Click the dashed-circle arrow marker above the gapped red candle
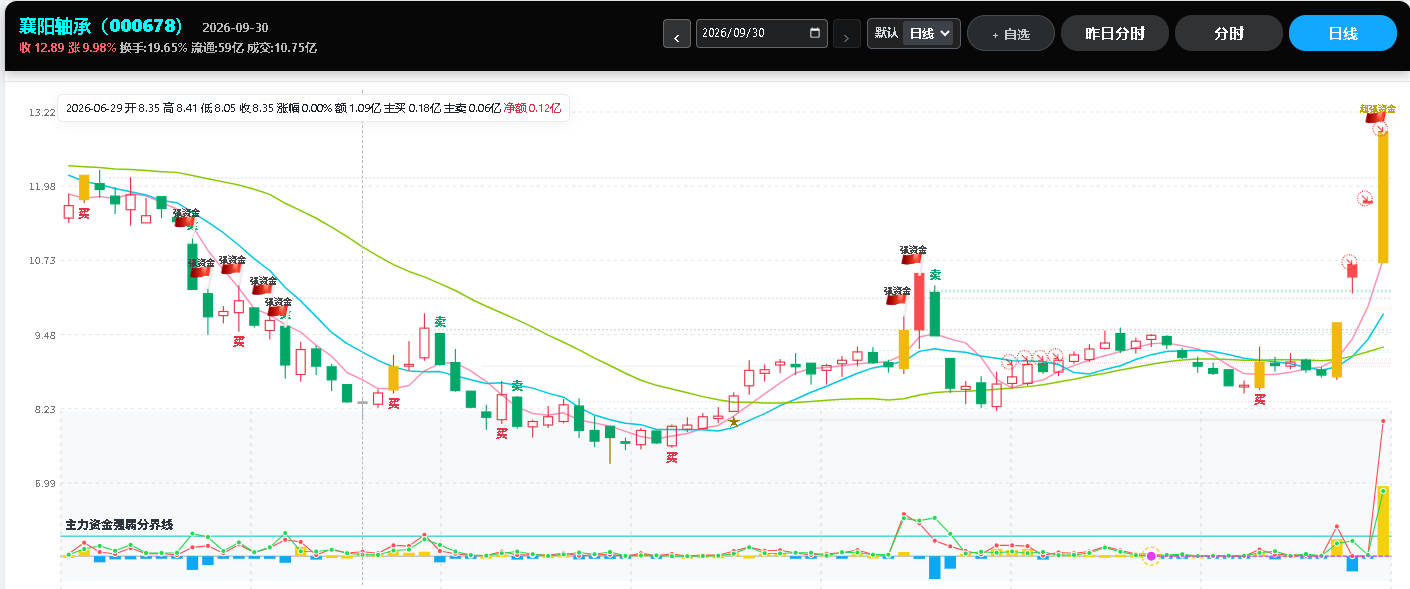1410x589 pixels. coord(1349,261)
